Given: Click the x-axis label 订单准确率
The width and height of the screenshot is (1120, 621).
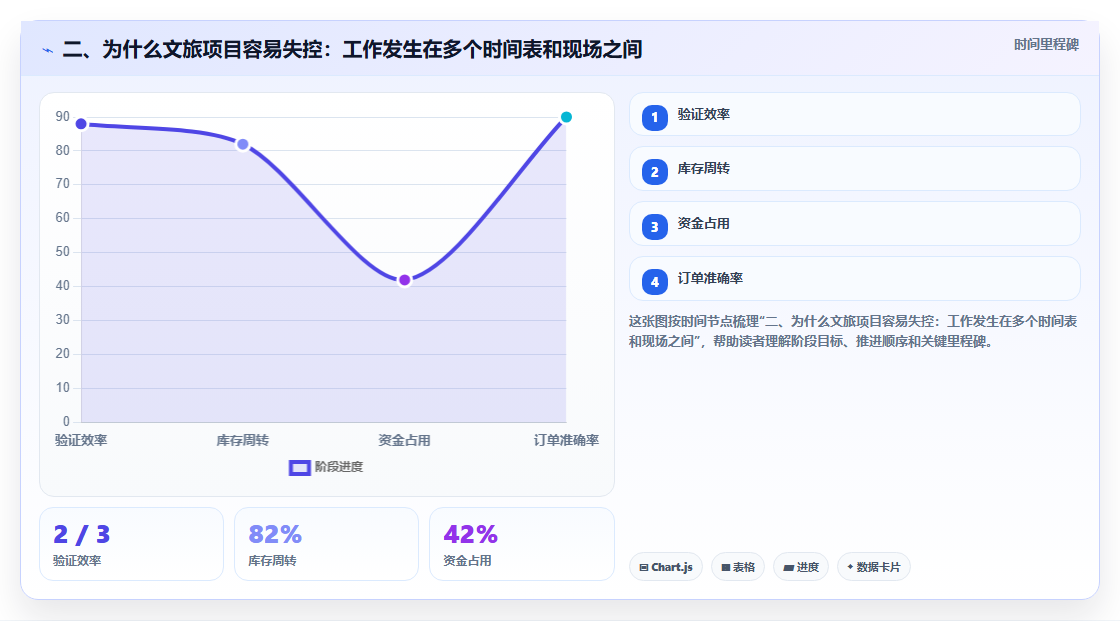Looking at the screenshot, I should [x=566, y=440].
